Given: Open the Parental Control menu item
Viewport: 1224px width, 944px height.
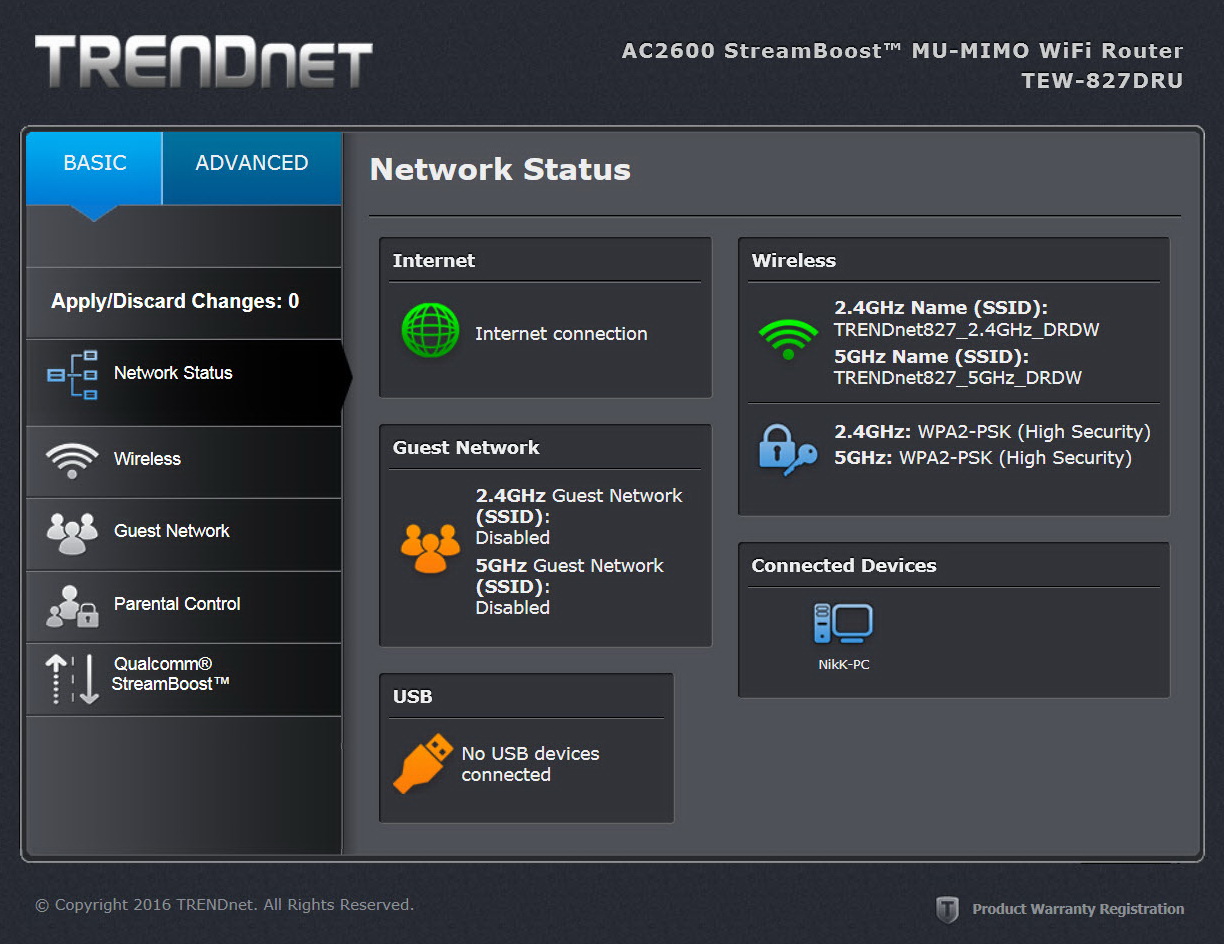Looking at the screenshot, I should (x=184, y=607).
